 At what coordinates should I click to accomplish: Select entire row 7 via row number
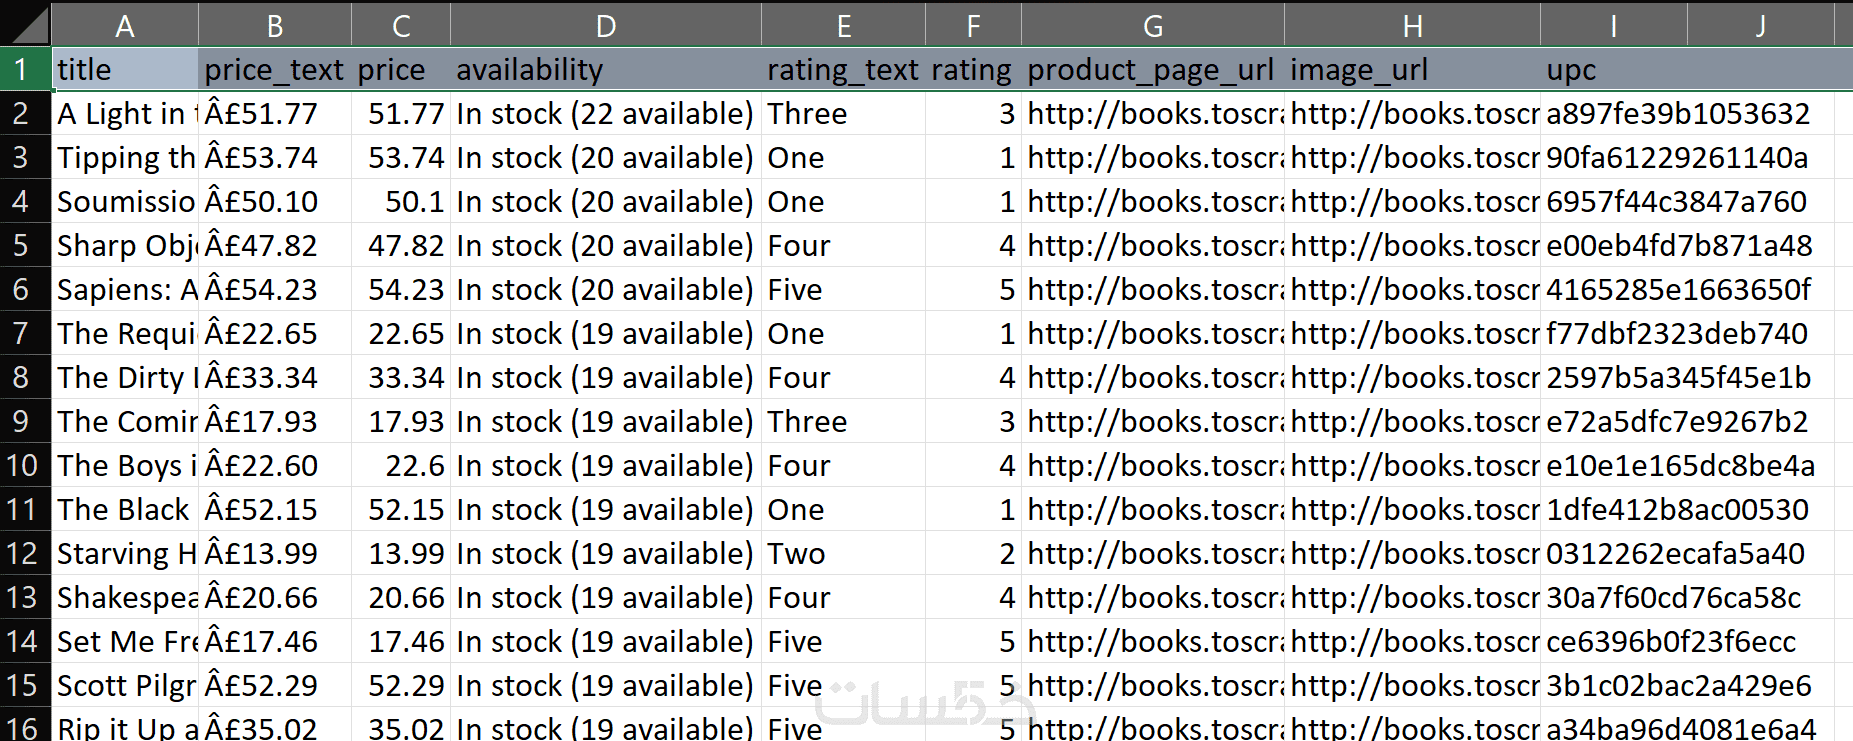point(21,334)
